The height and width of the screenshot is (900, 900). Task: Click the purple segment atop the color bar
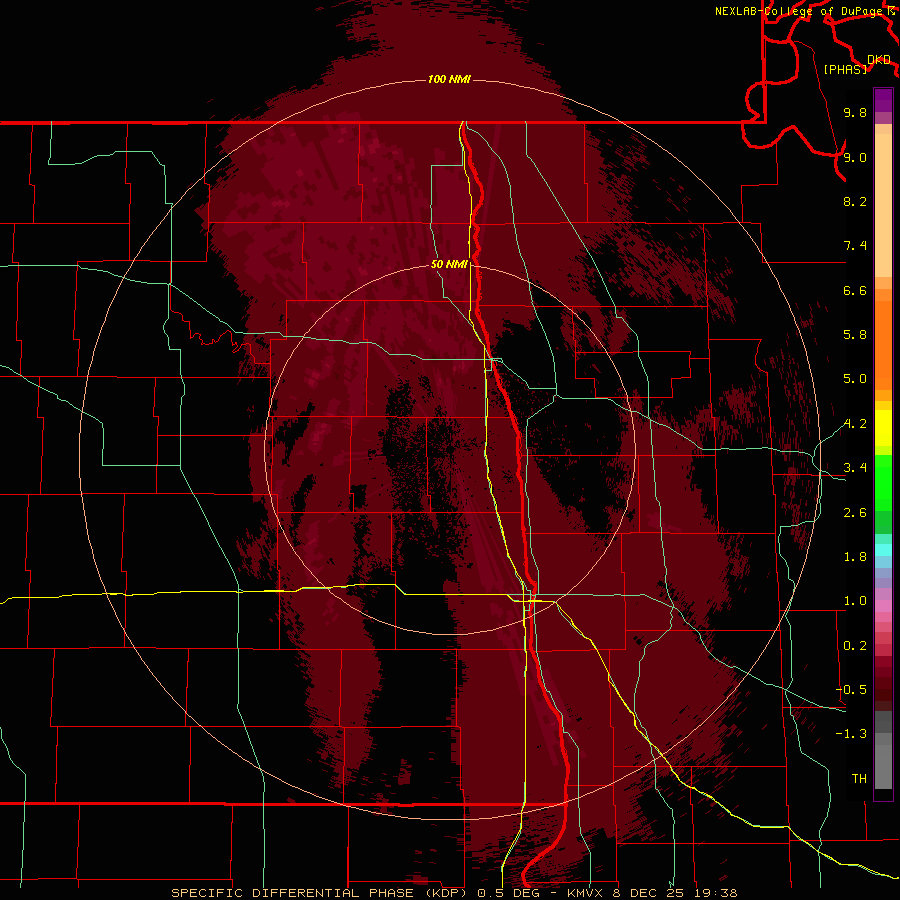click(883, 100)
